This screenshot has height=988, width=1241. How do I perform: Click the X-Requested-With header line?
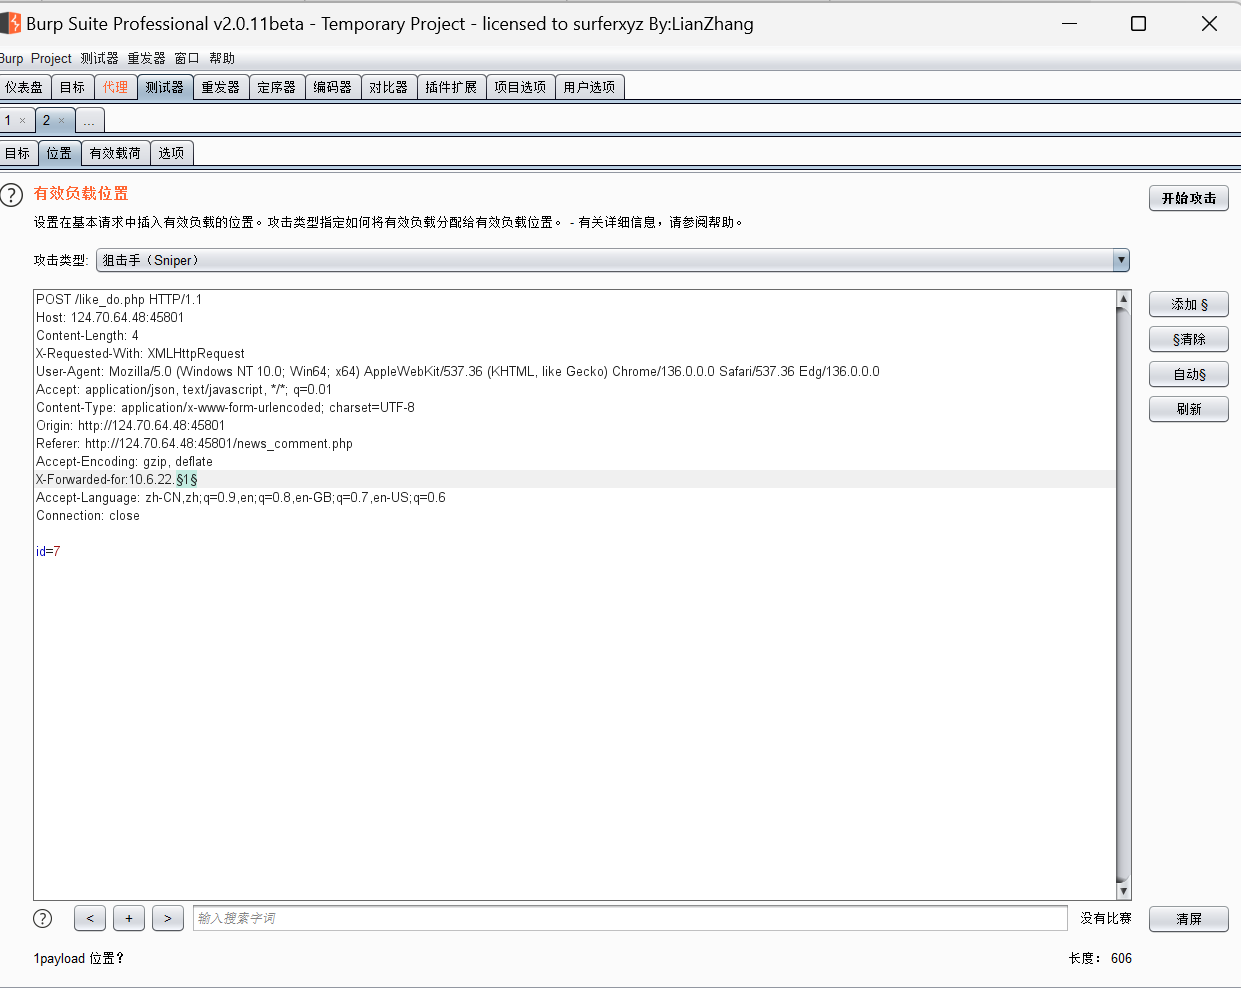pos(140,353)
